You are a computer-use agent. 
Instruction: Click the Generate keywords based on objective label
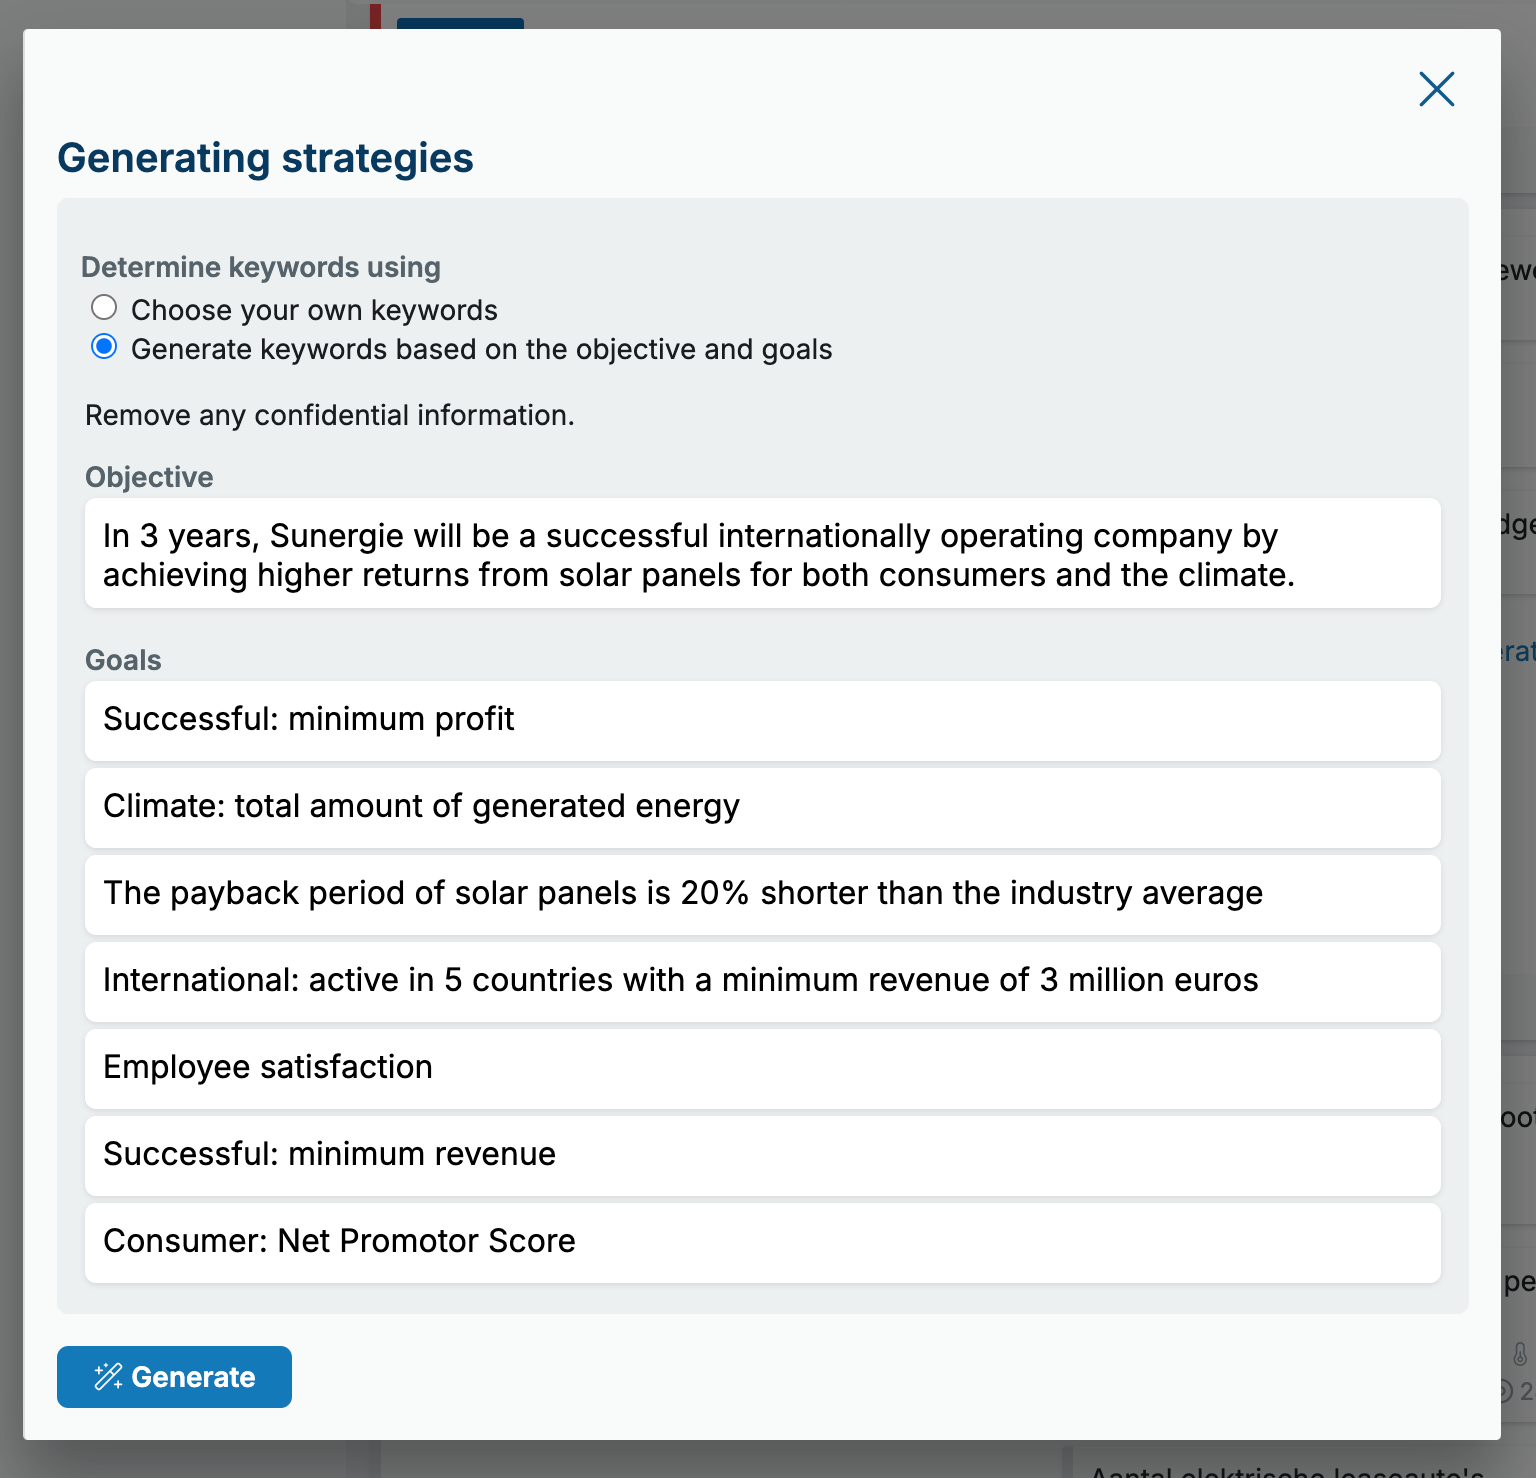tap(481, 349)
